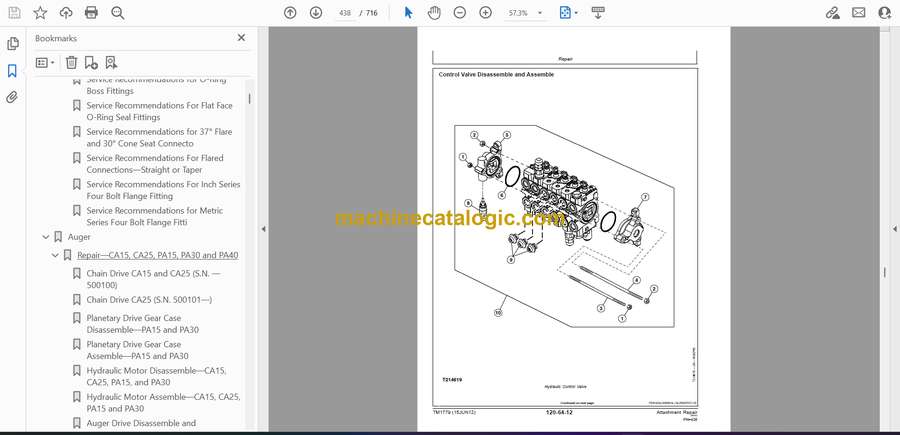The height and width of the screenshot is (435, 900).
Task: Open Service Recommendations For Flat Face O-Ring bookmark
Action: (x=160, y=111)
